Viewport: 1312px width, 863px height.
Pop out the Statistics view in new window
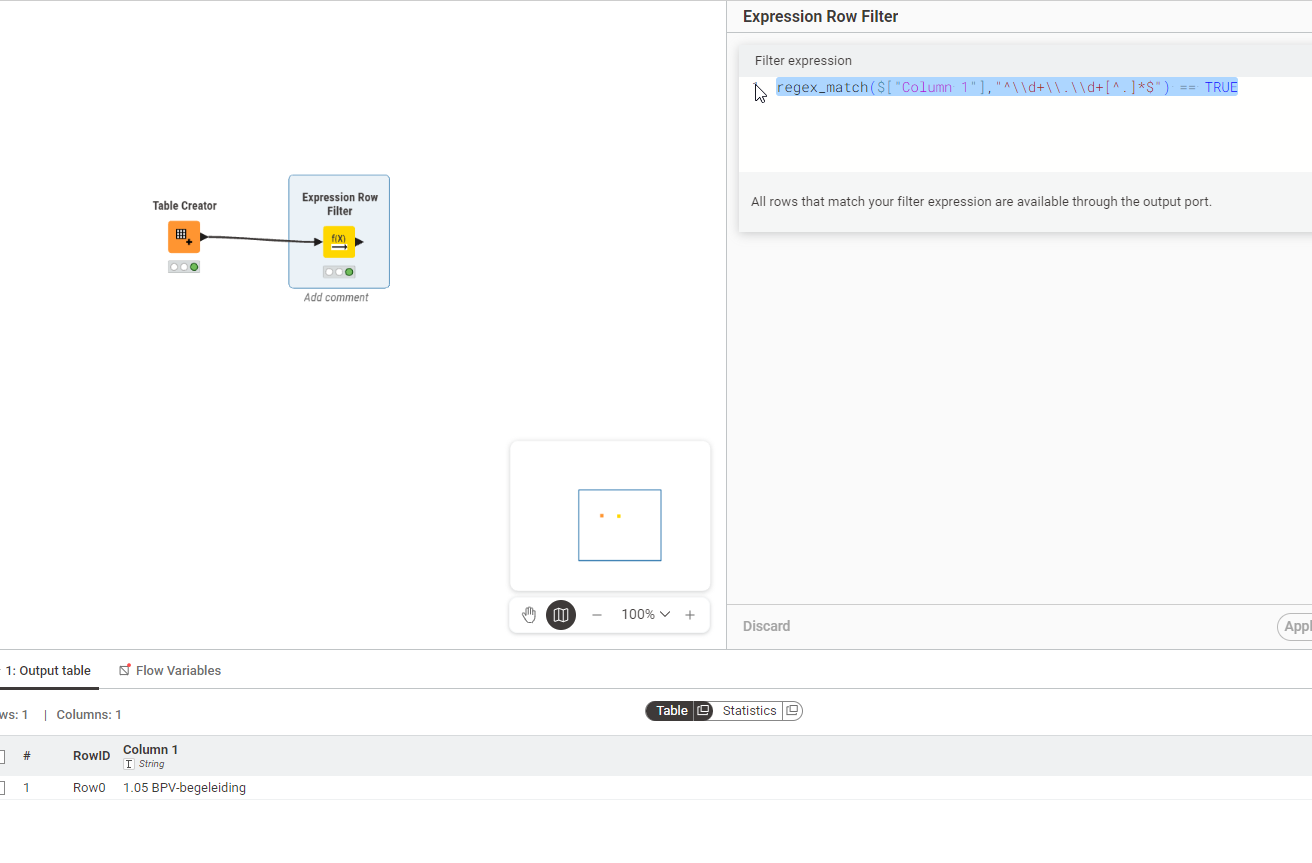click(x=792, y=711)
